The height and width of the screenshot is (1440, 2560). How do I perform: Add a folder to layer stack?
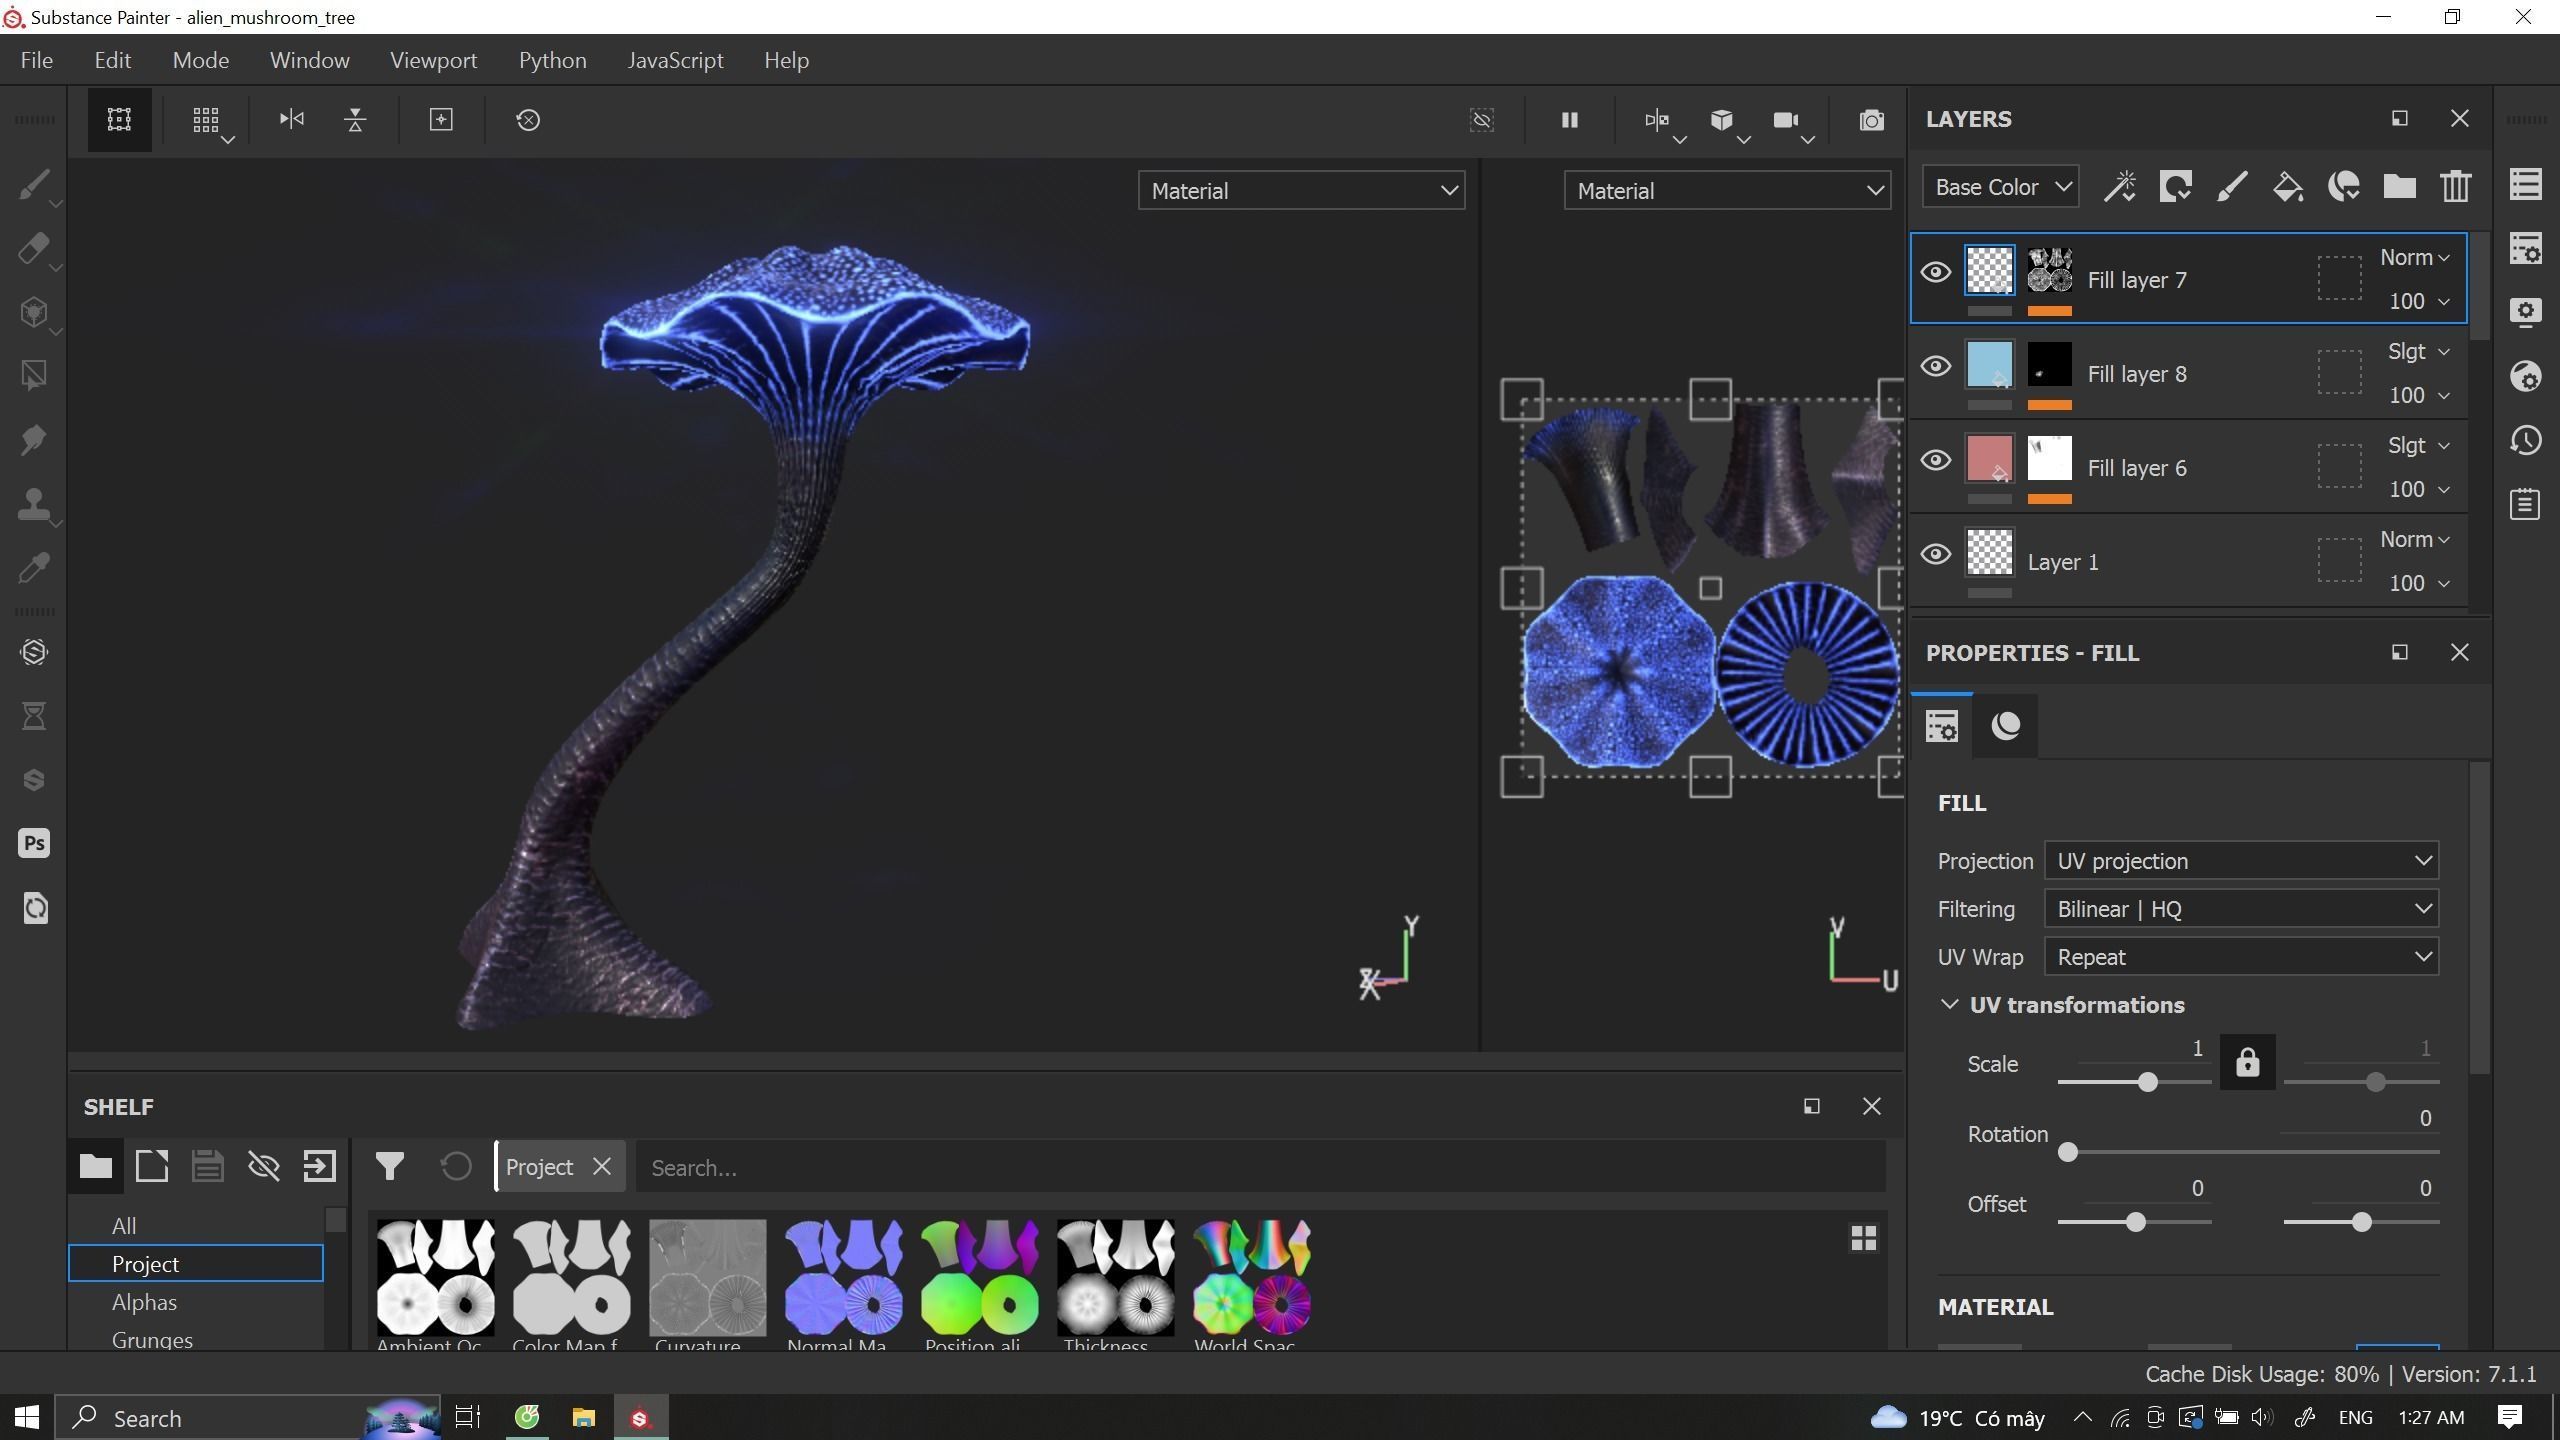(2399, 187)
